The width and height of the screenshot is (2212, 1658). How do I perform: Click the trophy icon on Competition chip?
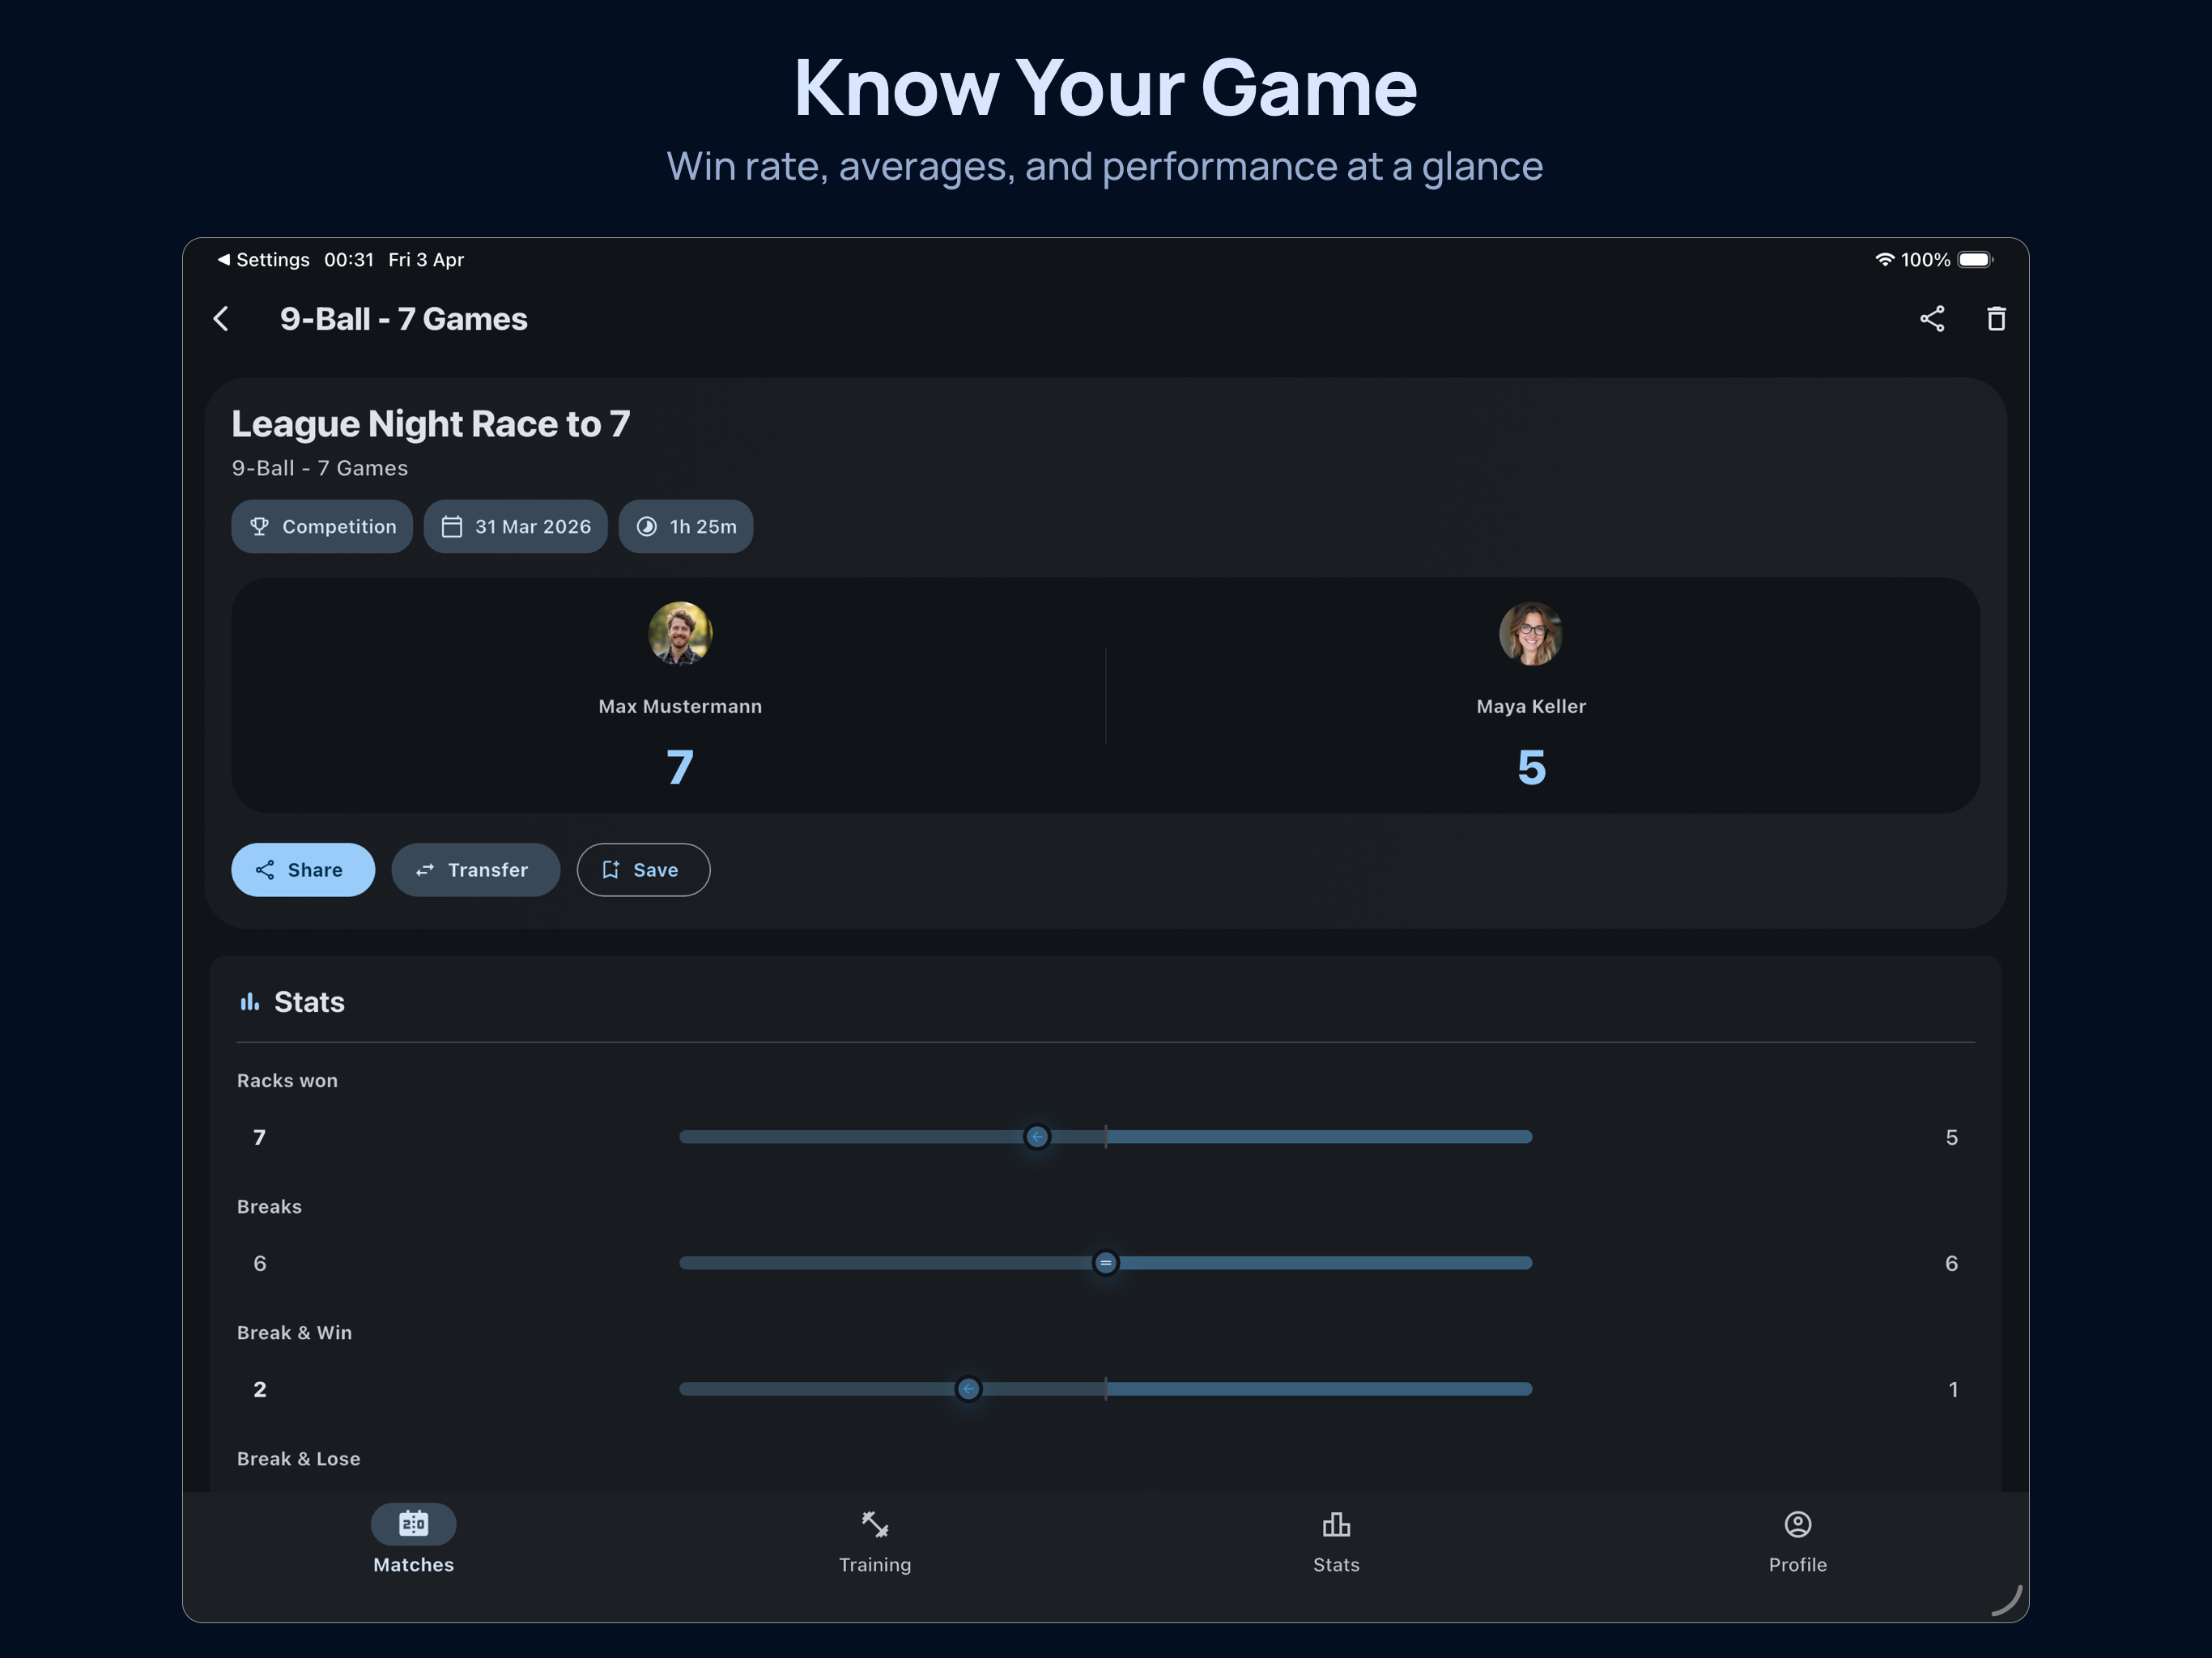click(259, 527)
